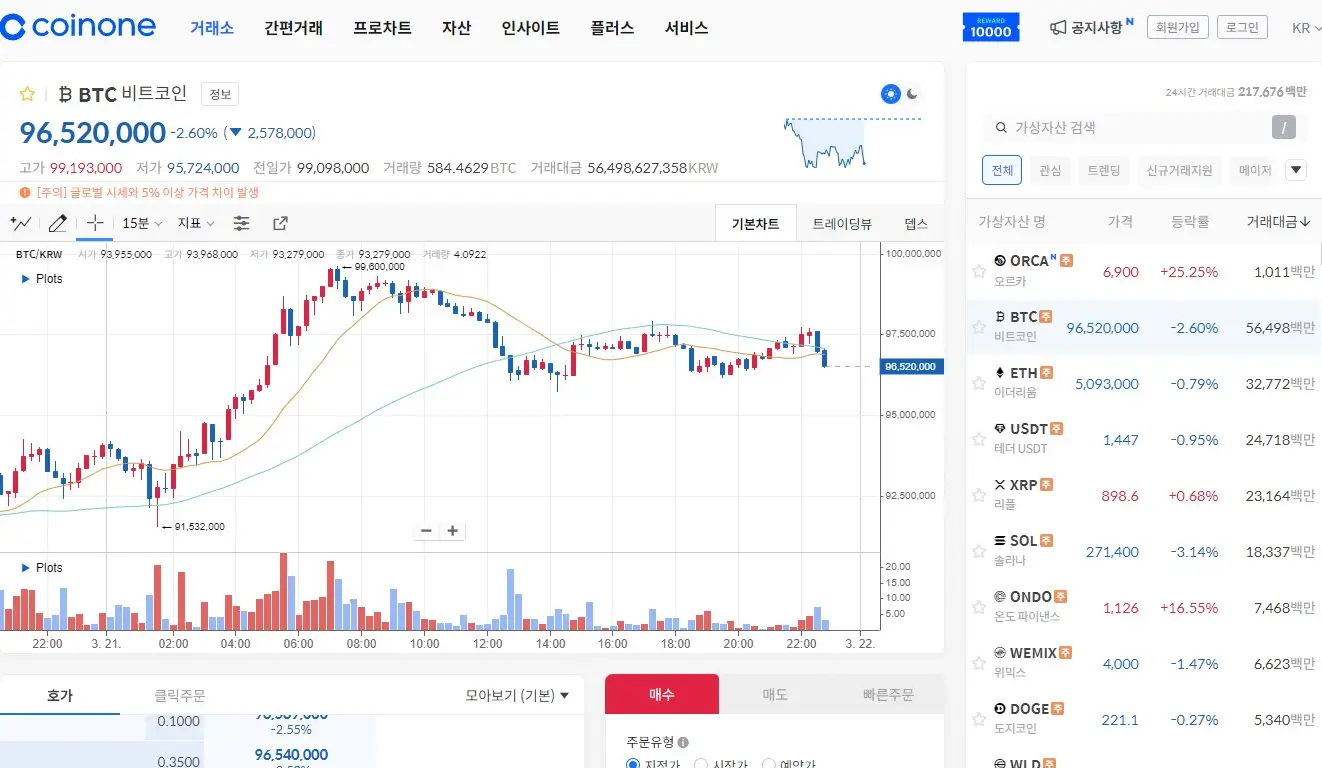Open the 플러스 menu
This screenshot has height=768, width=1322.
[612, 28]
